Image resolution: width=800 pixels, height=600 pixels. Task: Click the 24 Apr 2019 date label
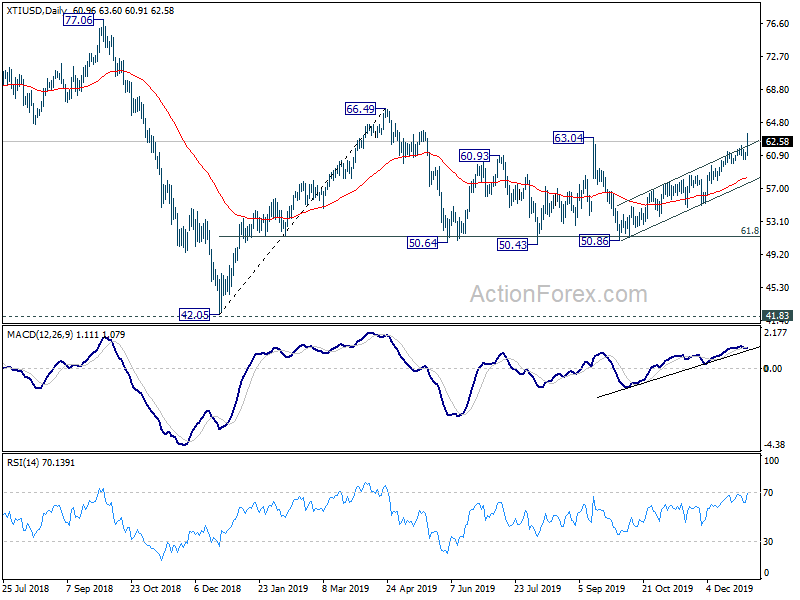[411, 588]
